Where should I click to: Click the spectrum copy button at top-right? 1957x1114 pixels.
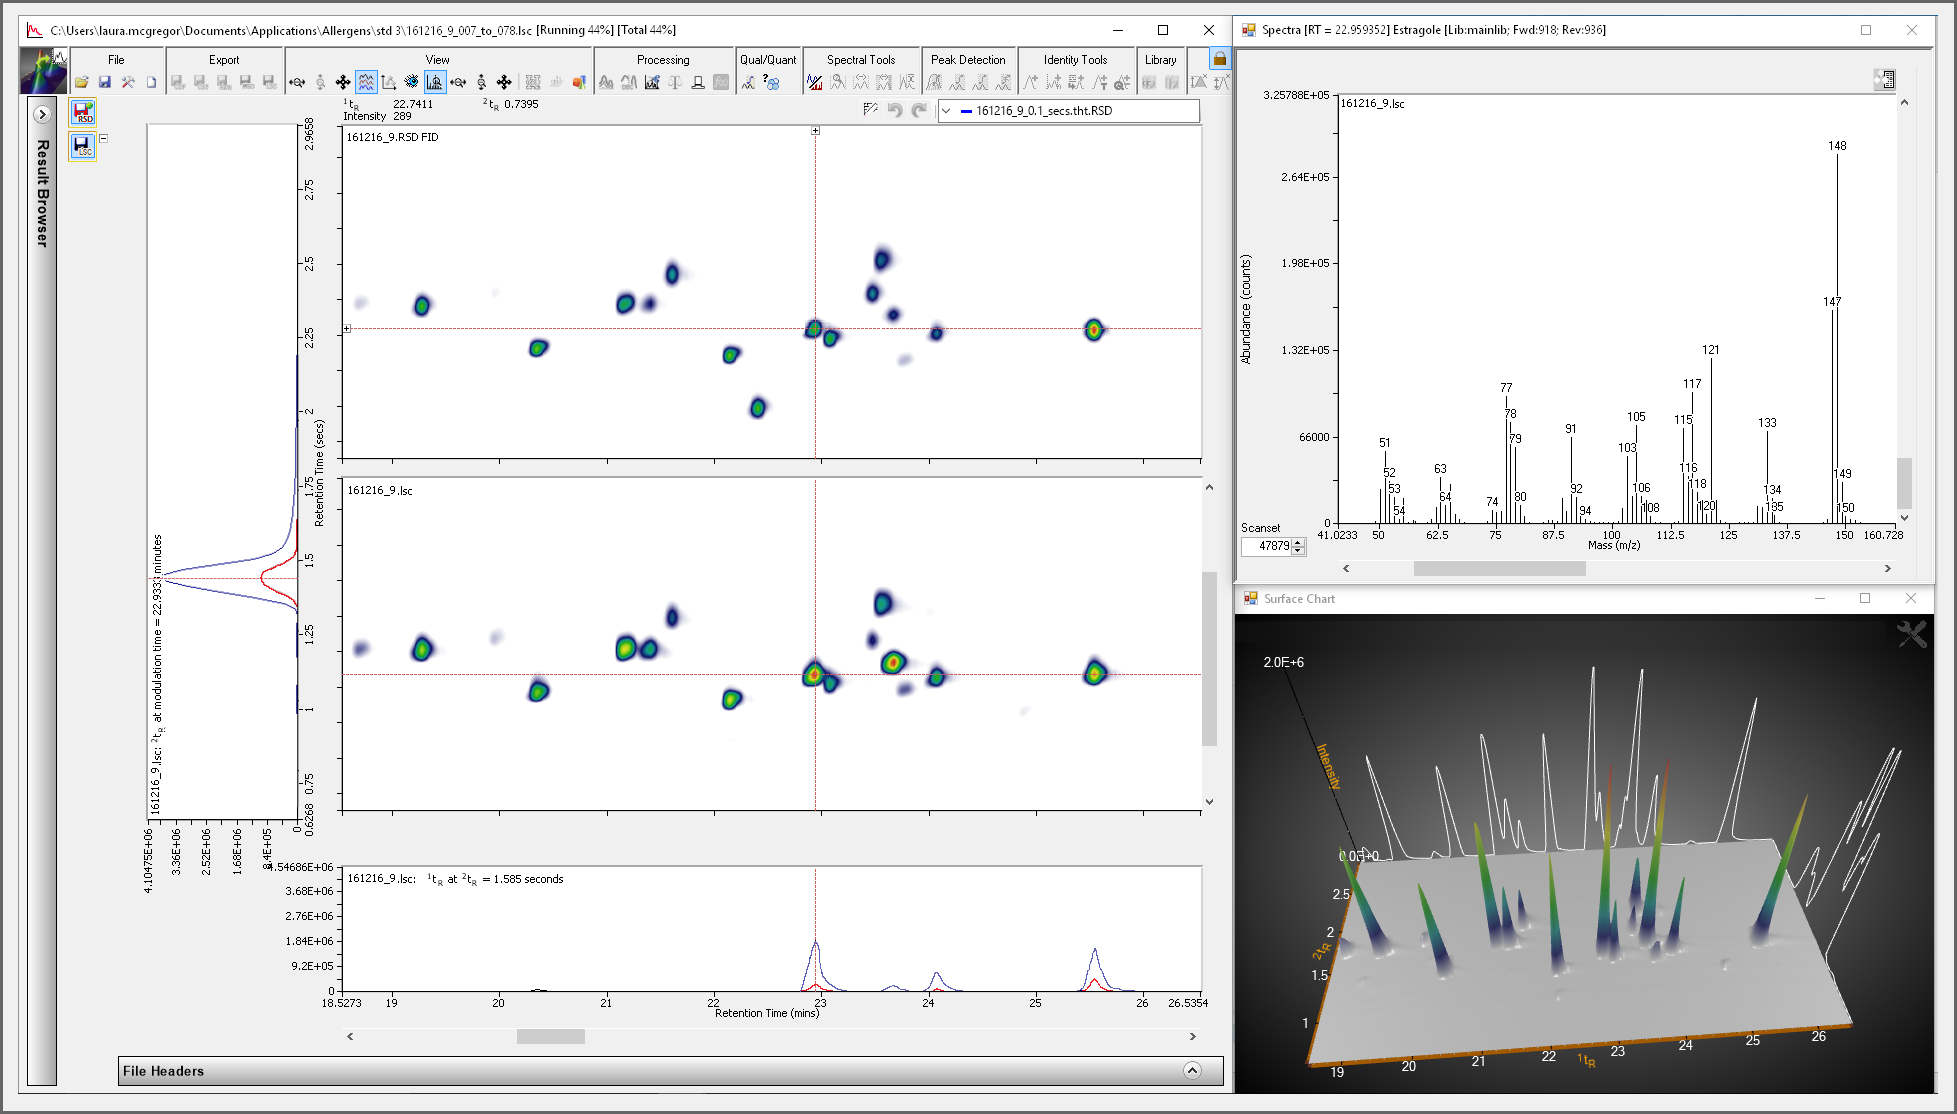click(x=1884, y=80)
